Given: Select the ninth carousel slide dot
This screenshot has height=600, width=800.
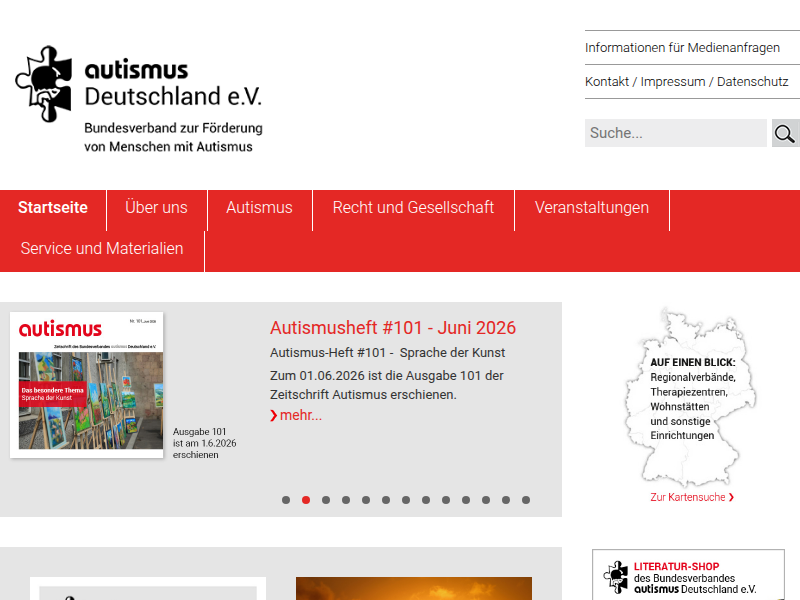Looking at the screenshot, I should (446, 500).
